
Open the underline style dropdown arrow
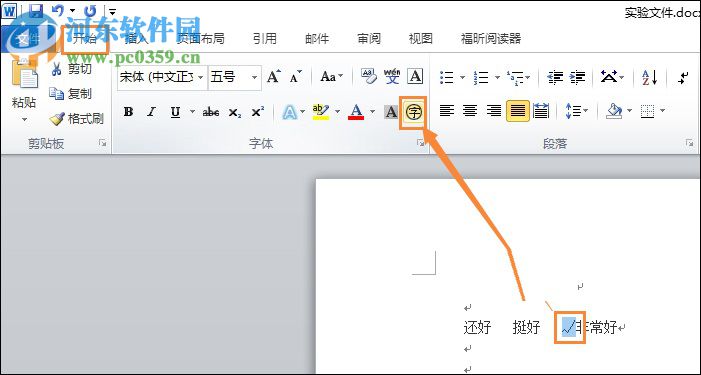click(x=192, y=112)
